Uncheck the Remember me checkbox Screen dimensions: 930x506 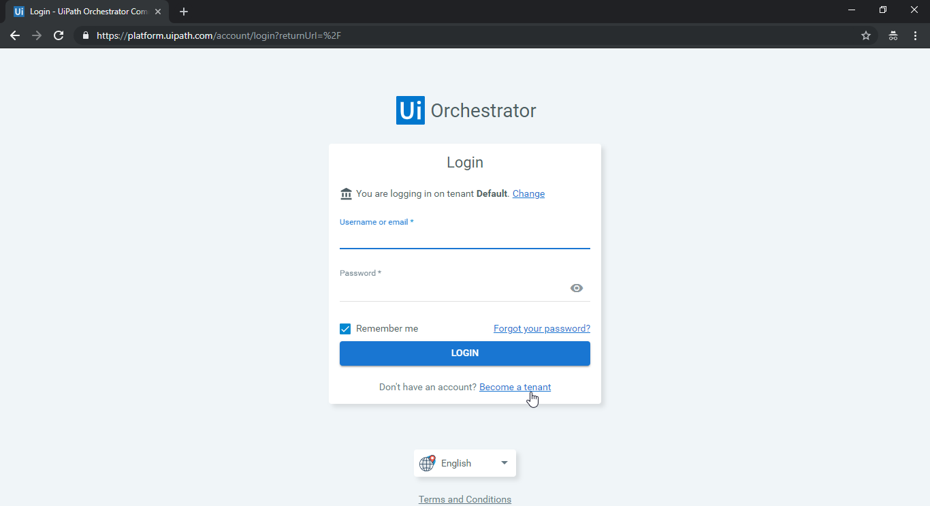pos(345,329)
